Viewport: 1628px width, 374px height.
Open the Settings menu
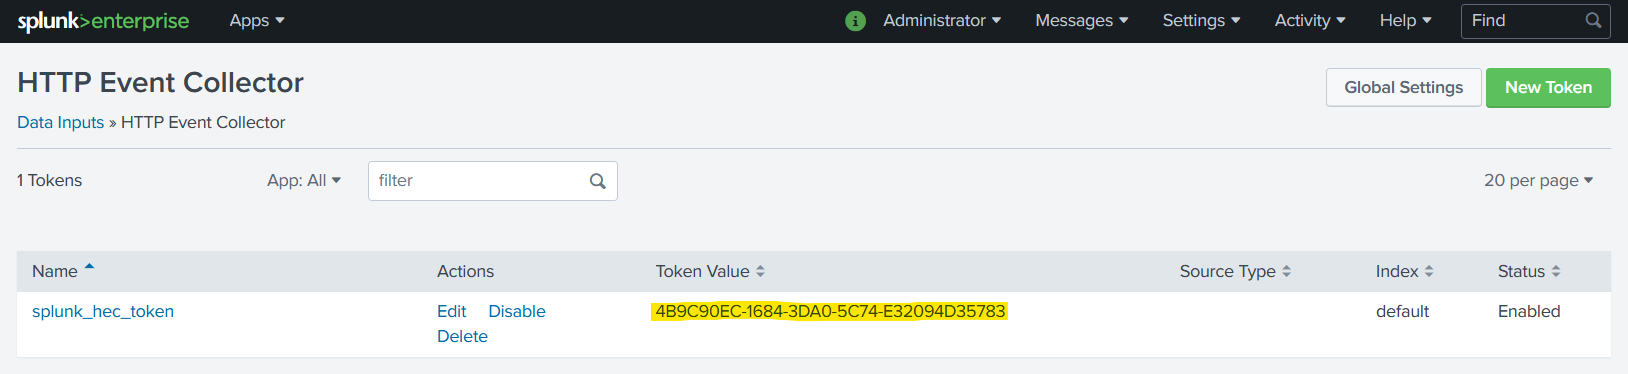click(1201, 21)
